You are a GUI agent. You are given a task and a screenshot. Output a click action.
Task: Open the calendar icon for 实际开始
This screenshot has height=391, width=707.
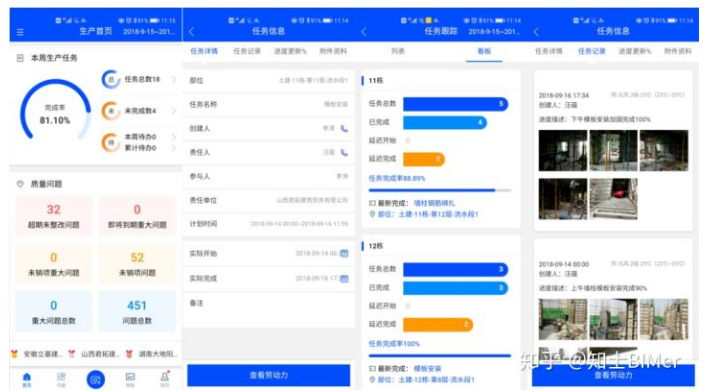click(x=344, y=253)
